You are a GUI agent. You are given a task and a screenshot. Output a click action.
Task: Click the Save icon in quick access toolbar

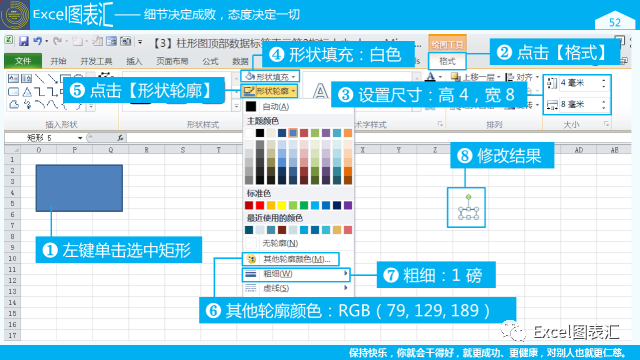tap(23, 41)
